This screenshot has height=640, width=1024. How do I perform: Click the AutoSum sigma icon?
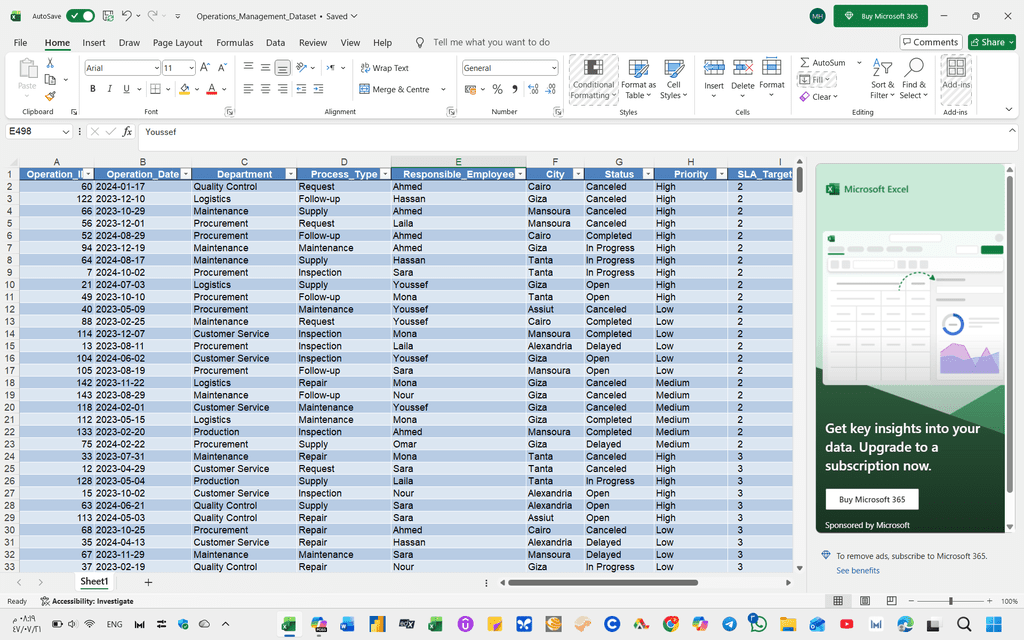click(805, 63)
